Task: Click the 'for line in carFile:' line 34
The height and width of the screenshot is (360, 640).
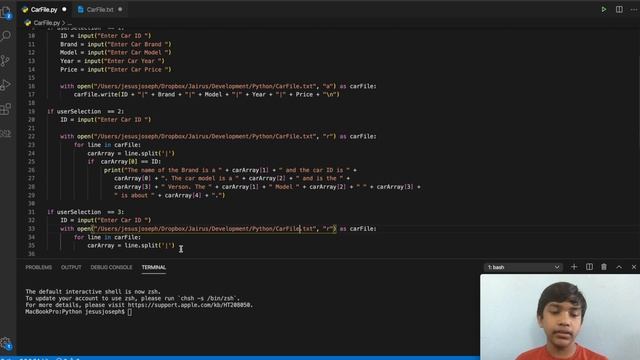Action: pyautogui.click(x=107, y=237)
